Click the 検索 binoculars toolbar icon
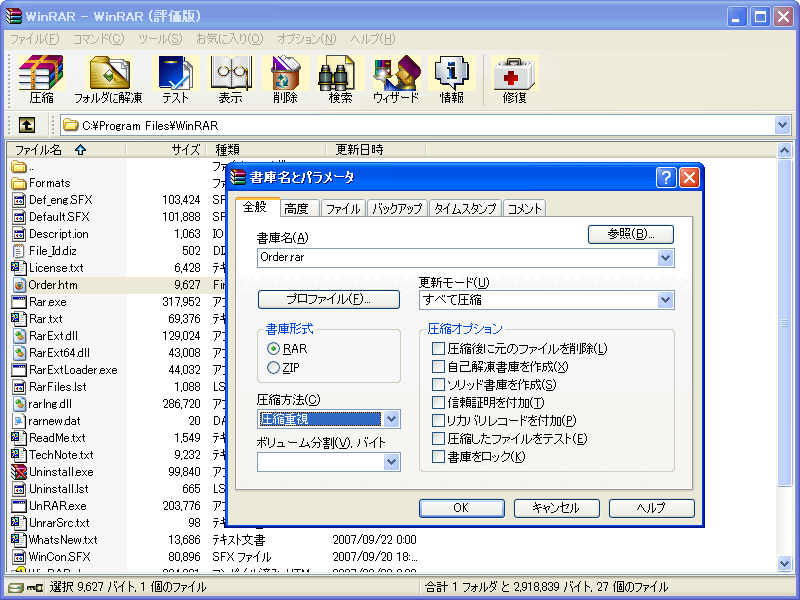The height and width of the screenshot is (600, 800). tap(340, 80)
